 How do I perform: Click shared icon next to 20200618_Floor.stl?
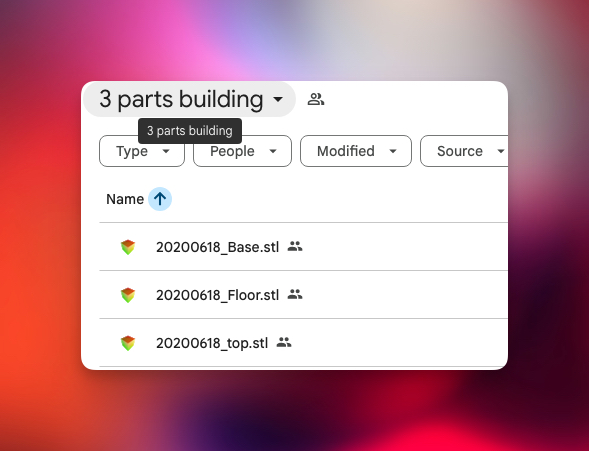(295, 294)
